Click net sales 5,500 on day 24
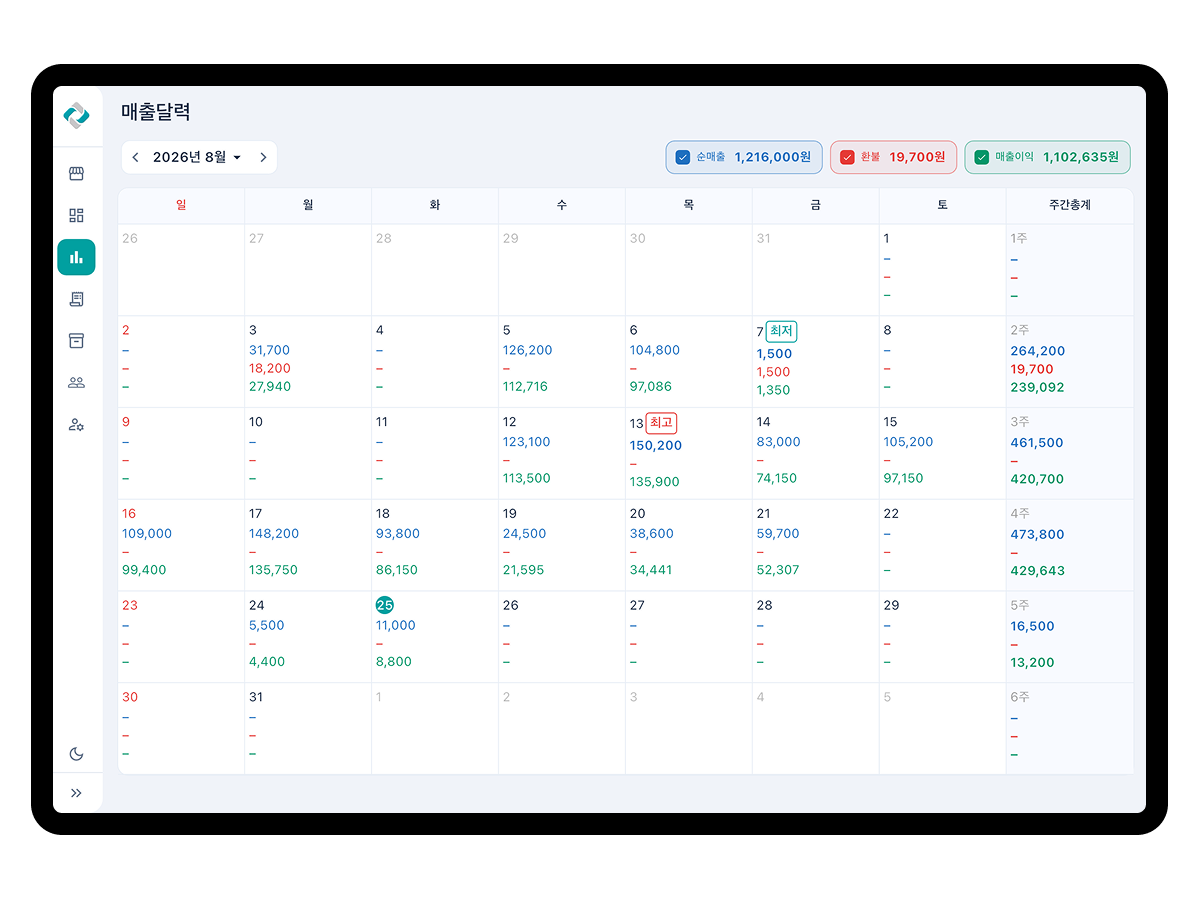The height and width of the screenshot is (900, 1200). coord(267,626)
